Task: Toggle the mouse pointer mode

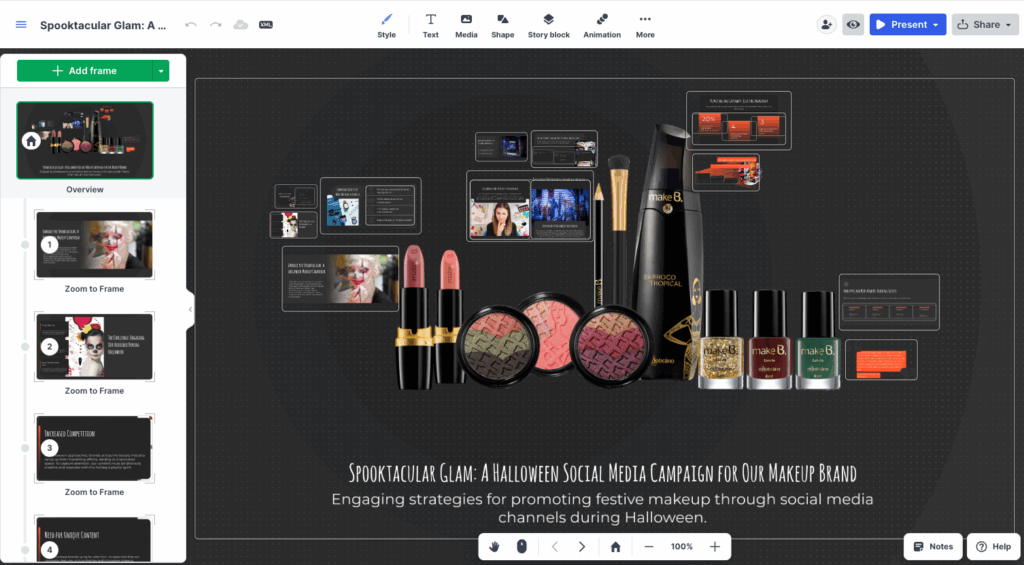Action: (521, 547)
